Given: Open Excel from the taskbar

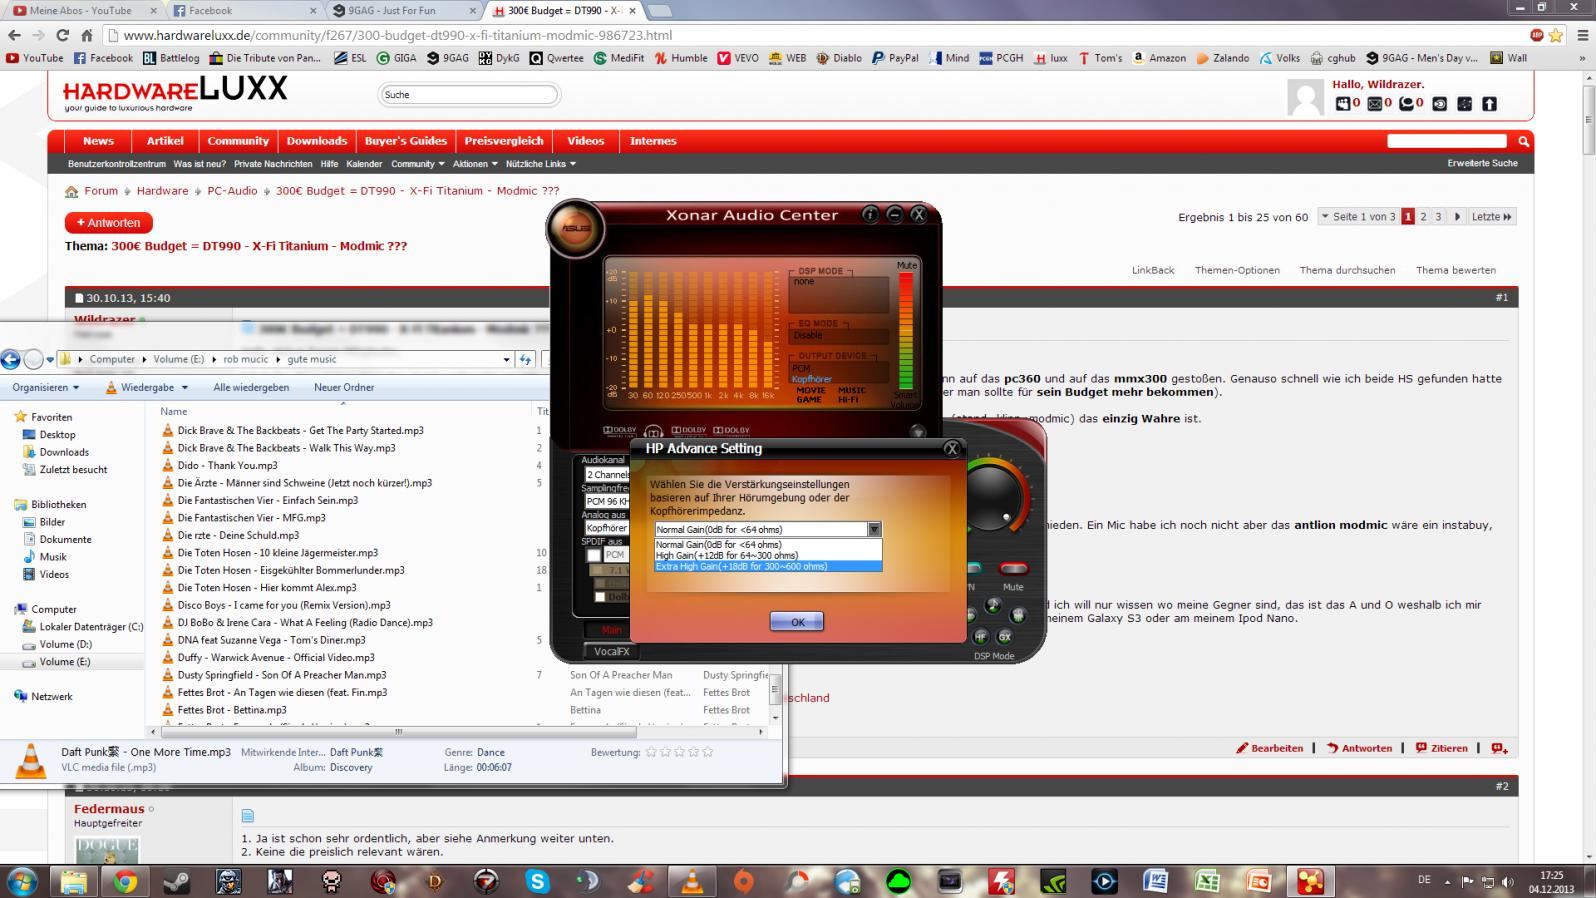Looking at the screenshot, I should tap(1207, 881).
